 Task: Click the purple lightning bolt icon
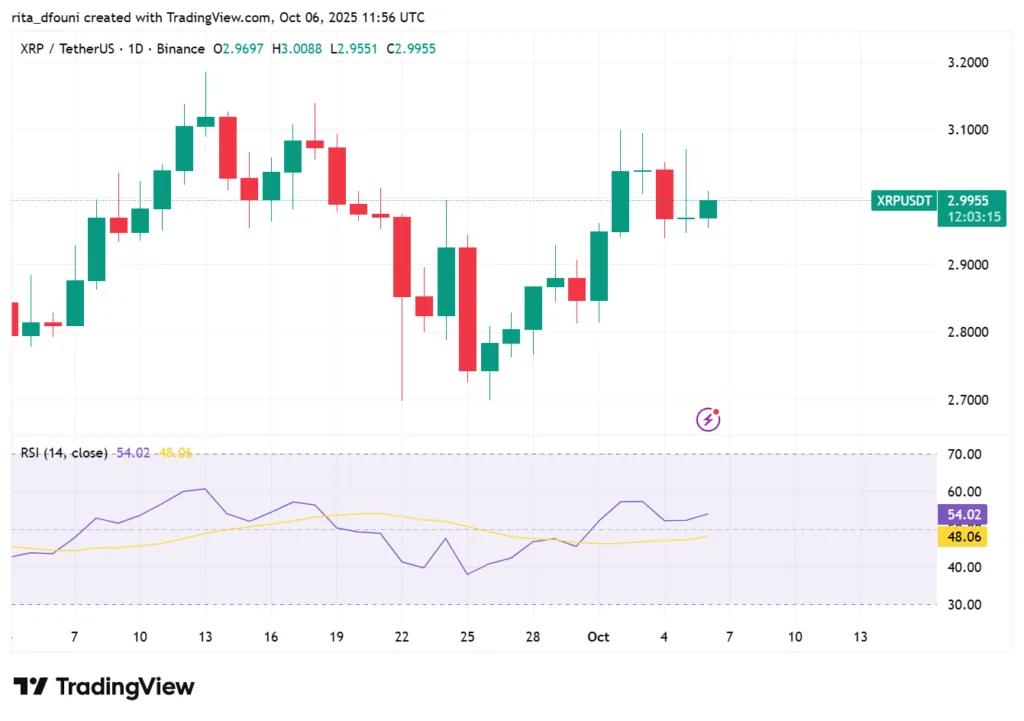tap(708, 420)
